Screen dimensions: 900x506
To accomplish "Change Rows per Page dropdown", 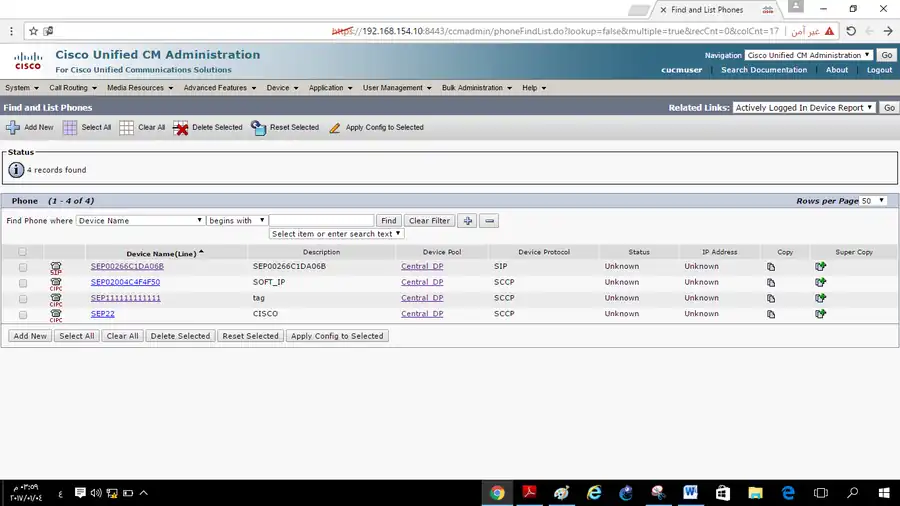I will [872, 201].
